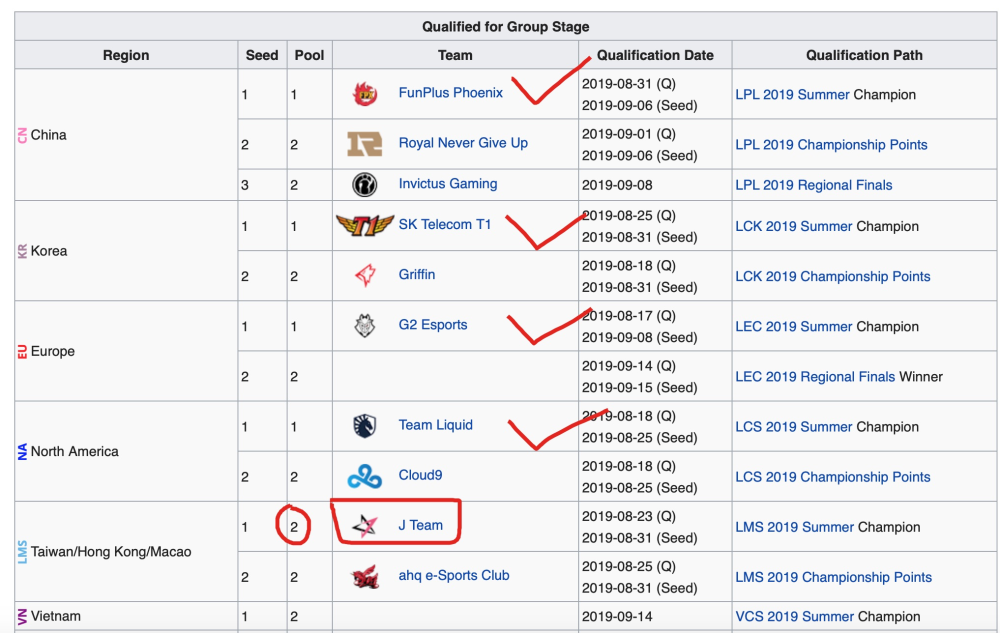Image resolution: width=1000 pixels, height=633 pixels.
Task: Click the ahq e-Sports Club logo
Action: coord(365,577)
